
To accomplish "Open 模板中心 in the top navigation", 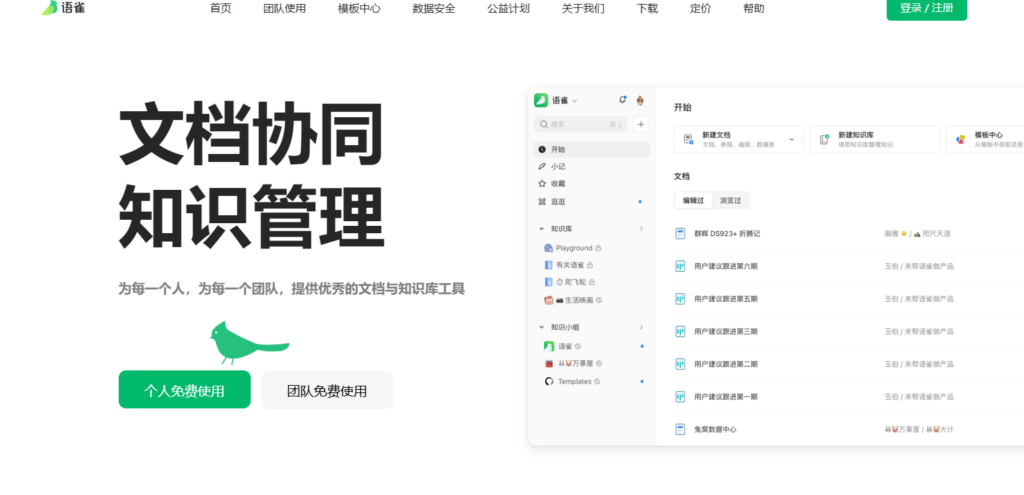I will click(359, 8).
